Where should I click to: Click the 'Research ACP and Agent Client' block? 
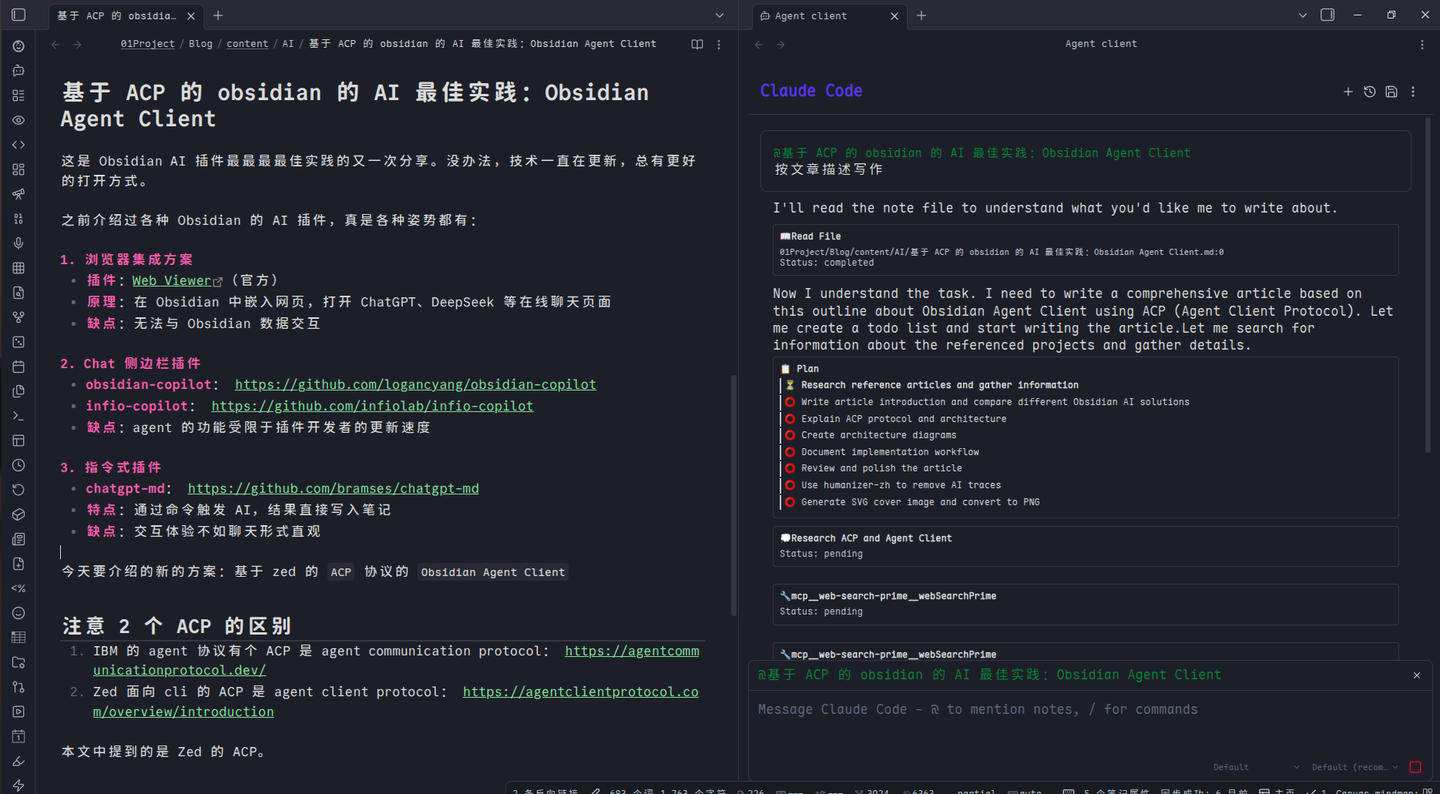point(1085,546)
